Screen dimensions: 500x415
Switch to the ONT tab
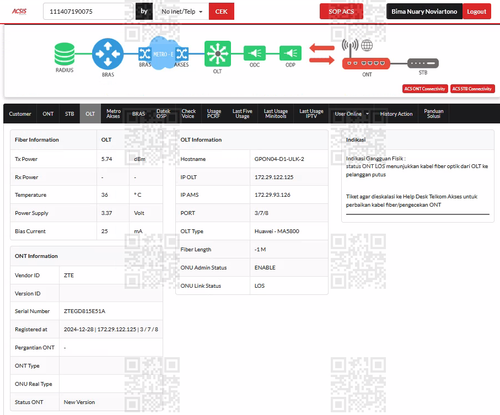(48, 114)
